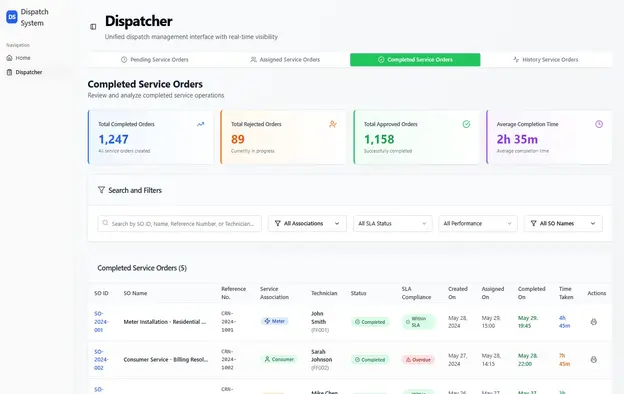Click the 7h 45m time taken value
The height and width of the screenshot is (394, 624).
pyautogui.click(x=564, y=359)
